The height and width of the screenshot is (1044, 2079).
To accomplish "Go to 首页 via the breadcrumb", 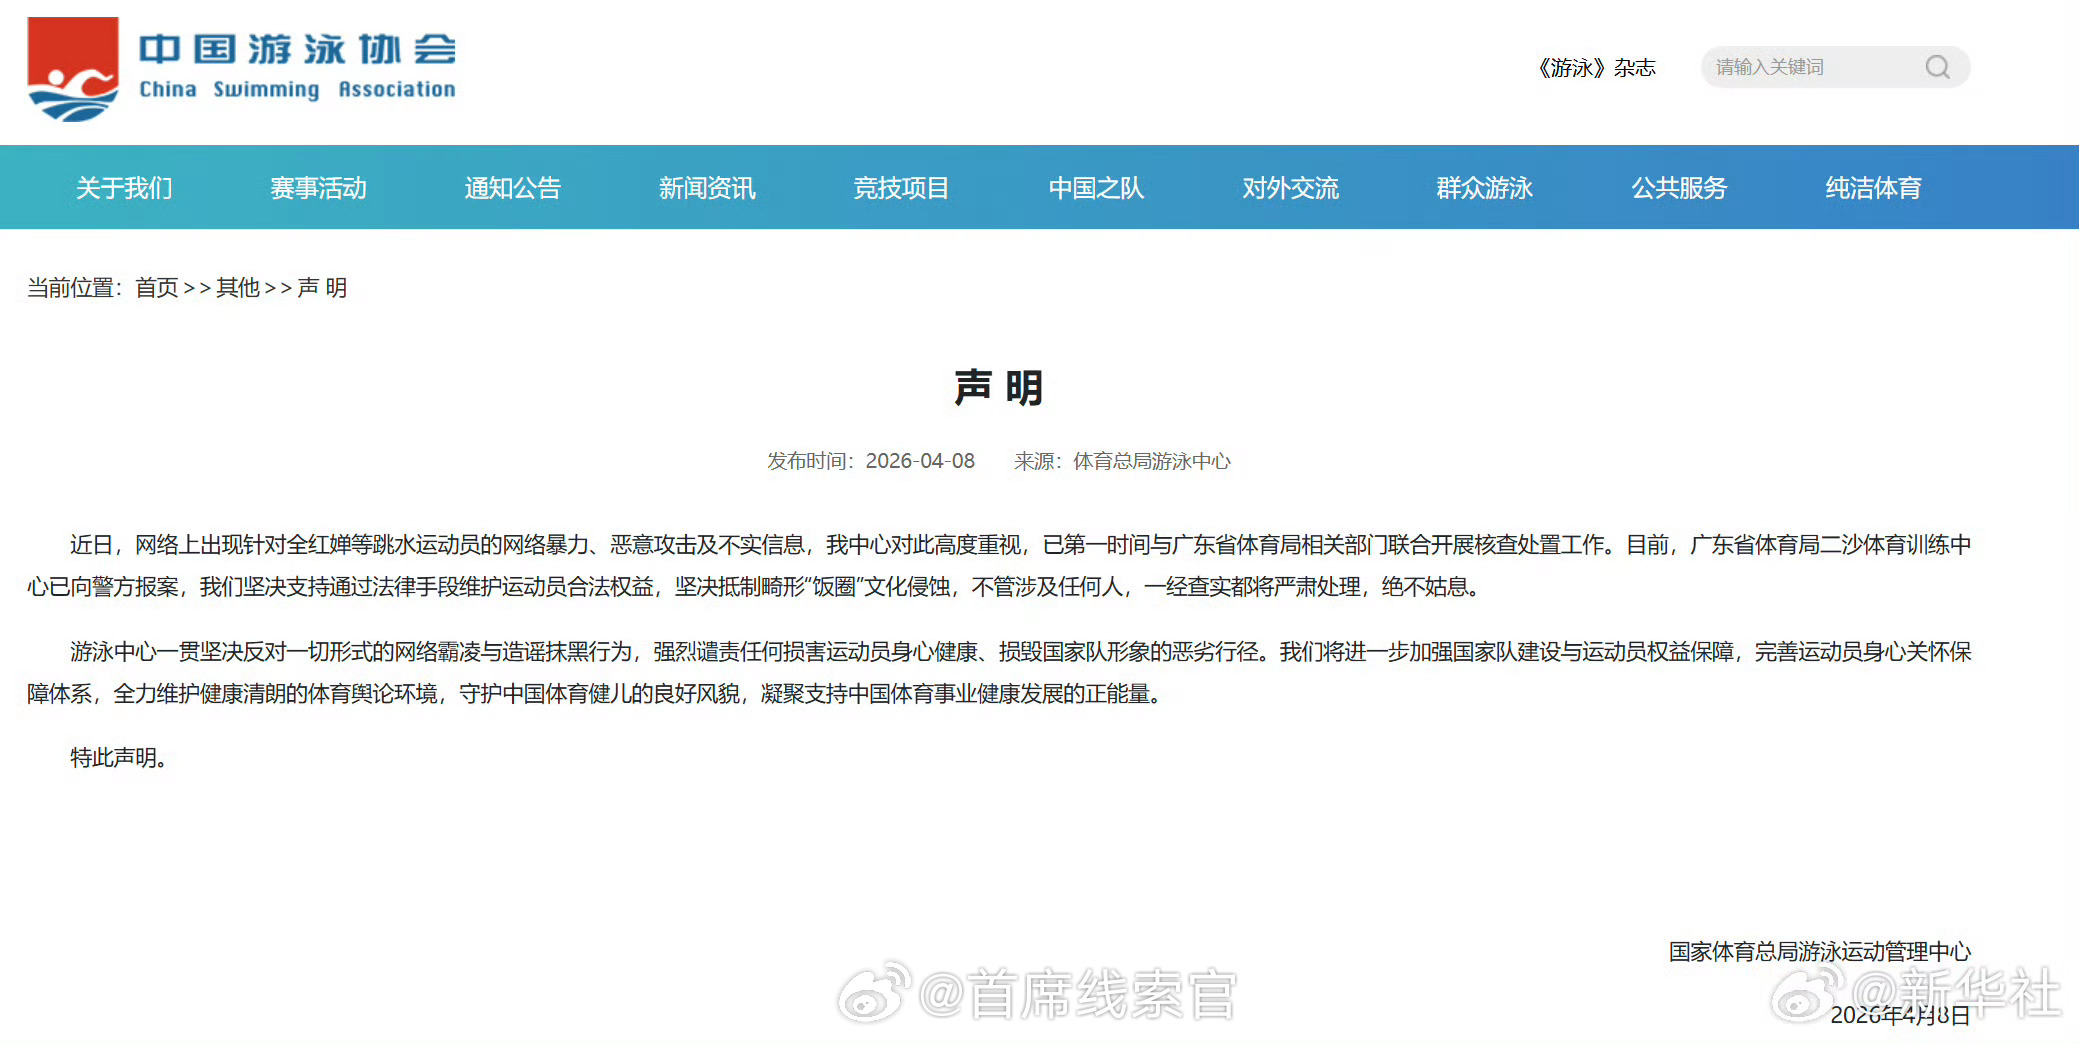I will [156, 288].
